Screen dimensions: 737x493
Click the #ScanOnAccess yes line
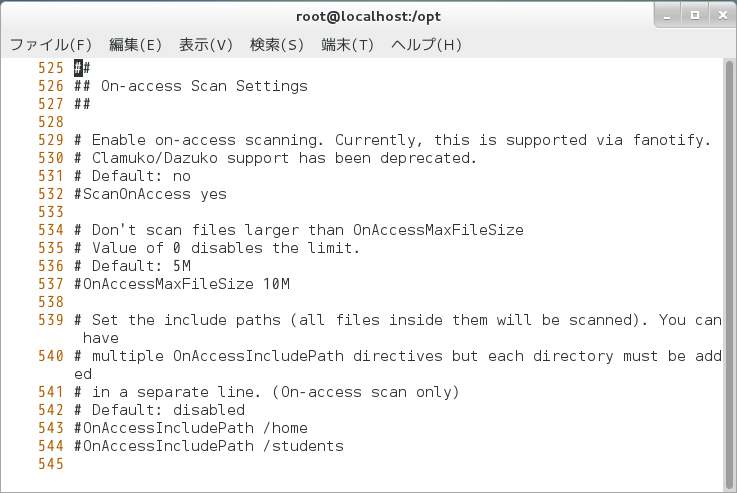(x=150, y=194)
